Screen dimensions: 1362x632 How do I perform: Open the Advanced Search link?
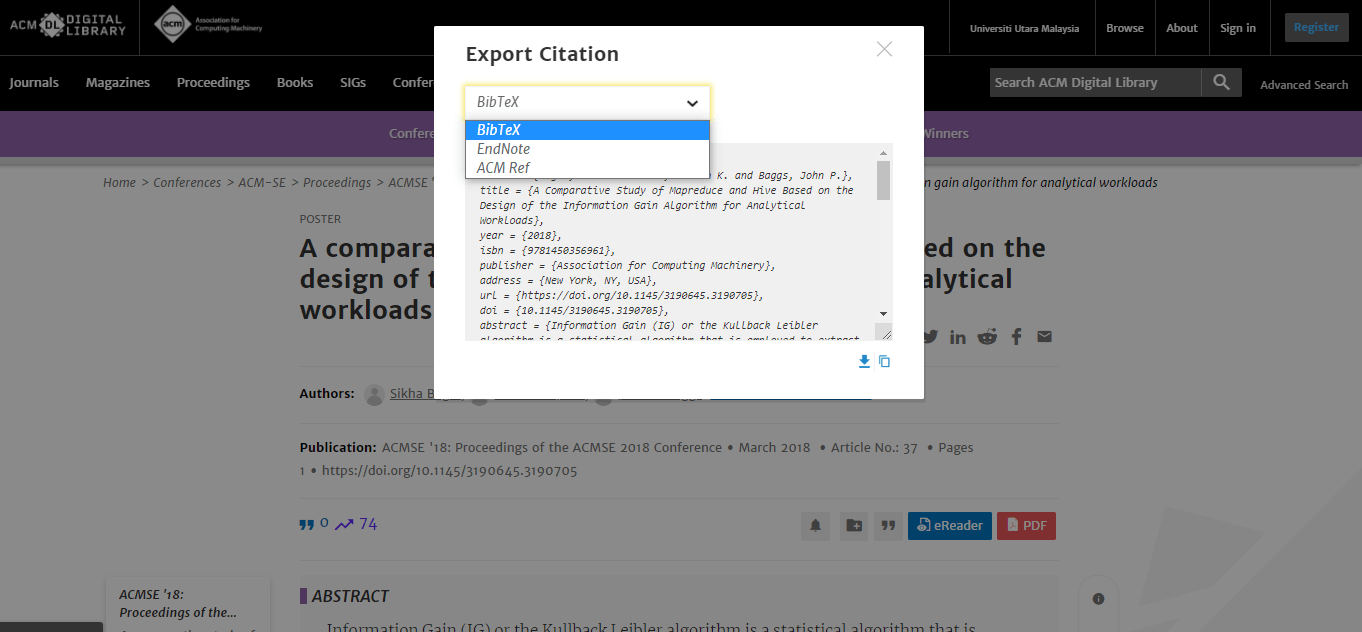pyautogui.click(x=1304, y=85)
